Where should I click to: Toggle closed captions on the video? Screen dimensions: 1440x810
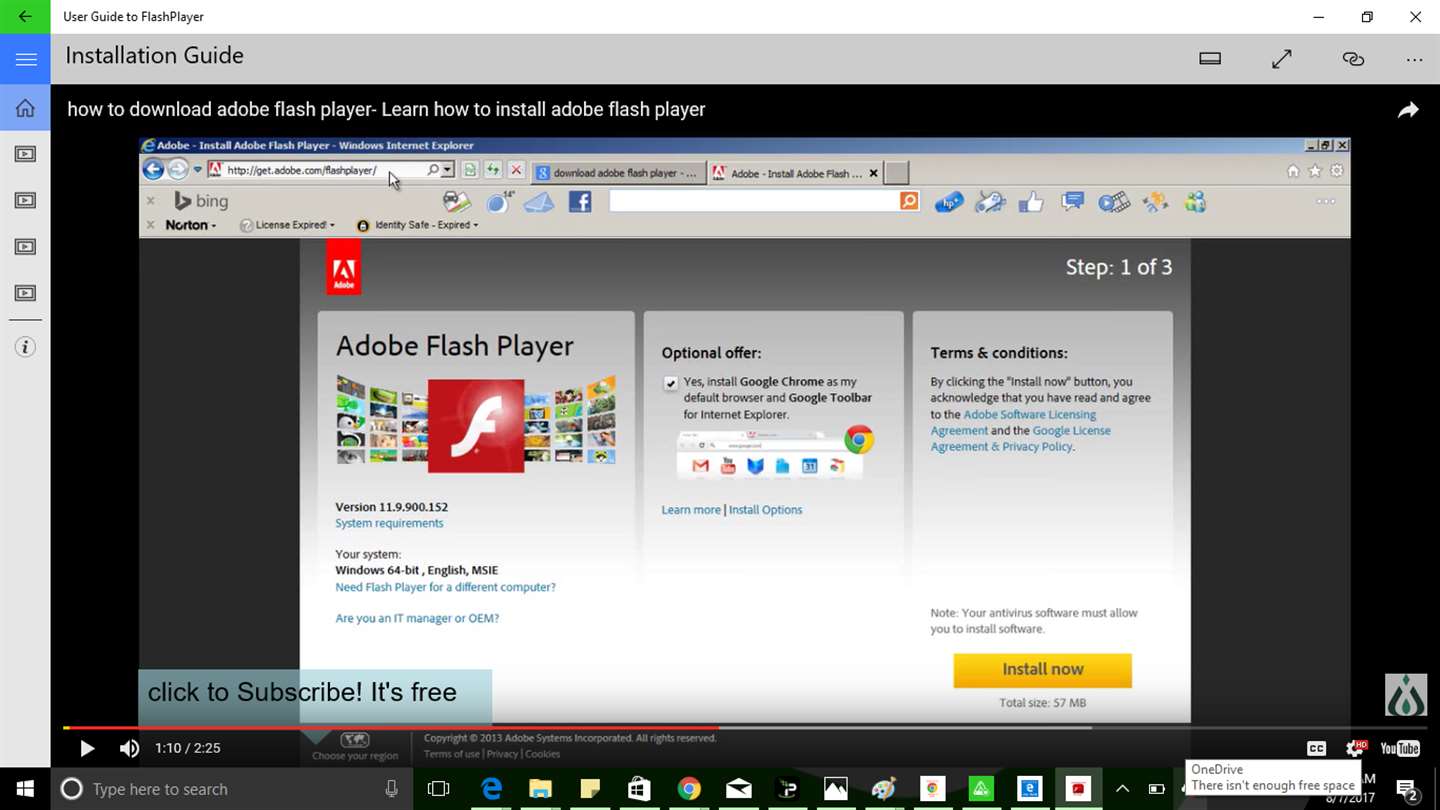click(x=1316, y=748)
